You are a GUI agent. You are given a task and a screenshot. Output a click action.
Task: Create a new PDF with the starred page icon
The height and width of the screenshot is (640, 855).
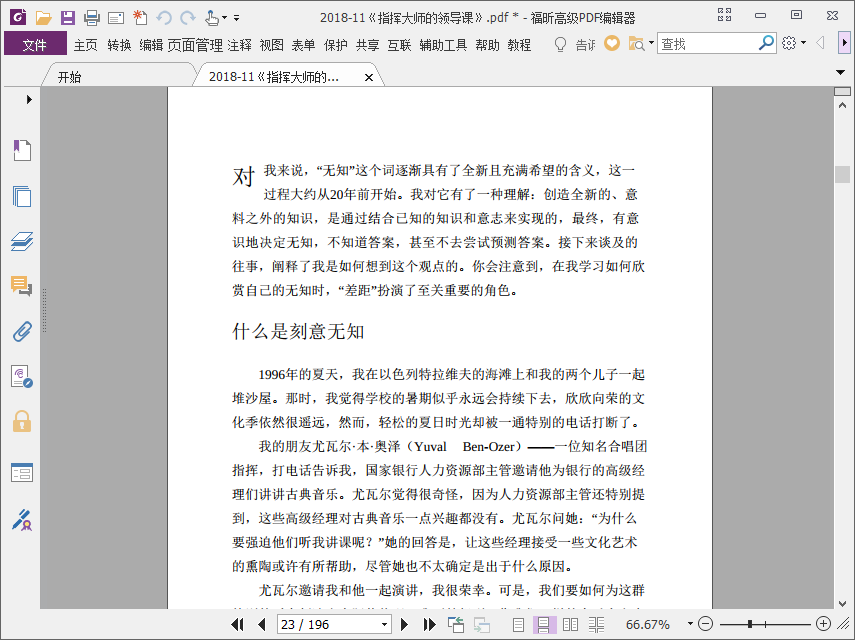tap(140, 17)
